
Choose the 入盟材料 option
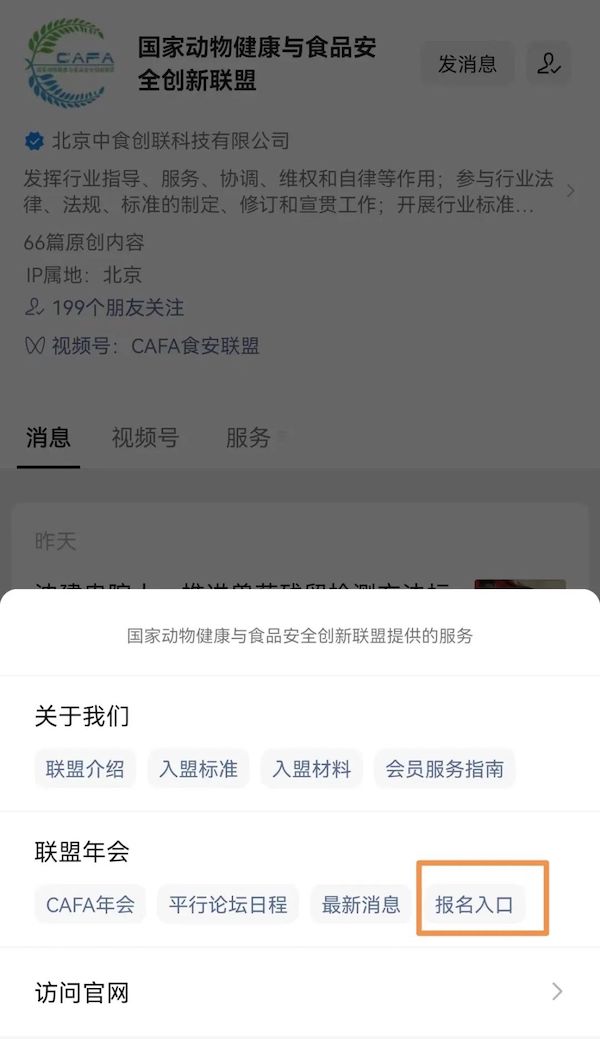click(312, 769)
